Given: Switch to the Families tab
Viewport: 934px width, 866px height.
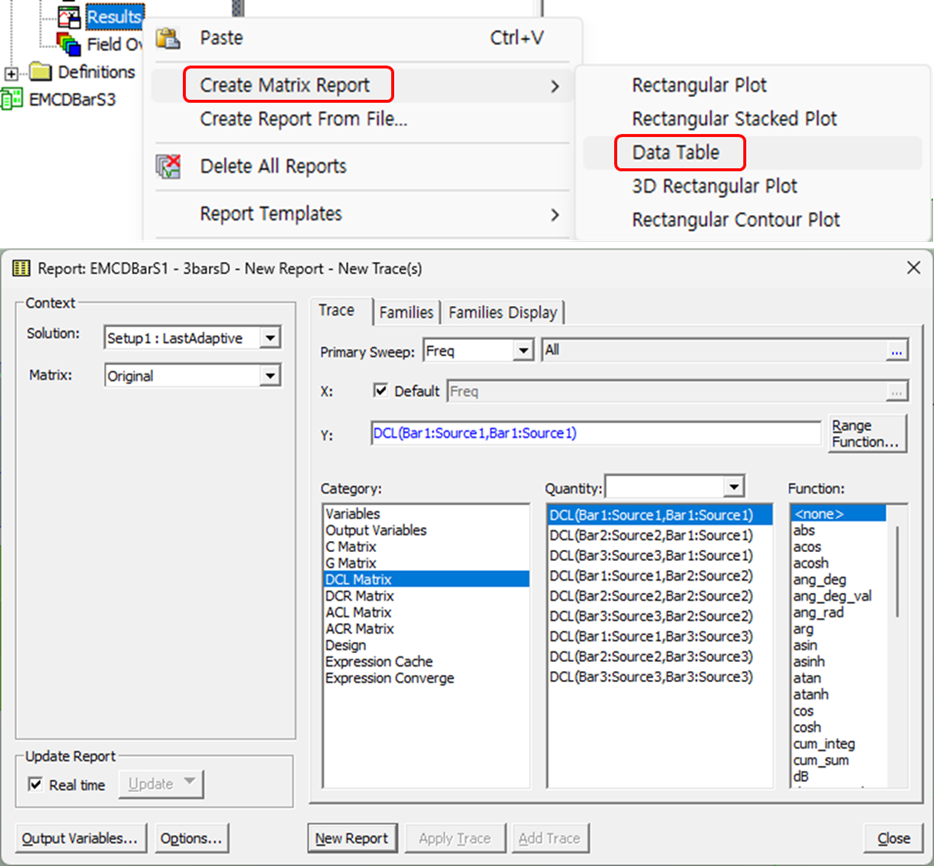Looking at the screenshot, I should click(406, 313).
